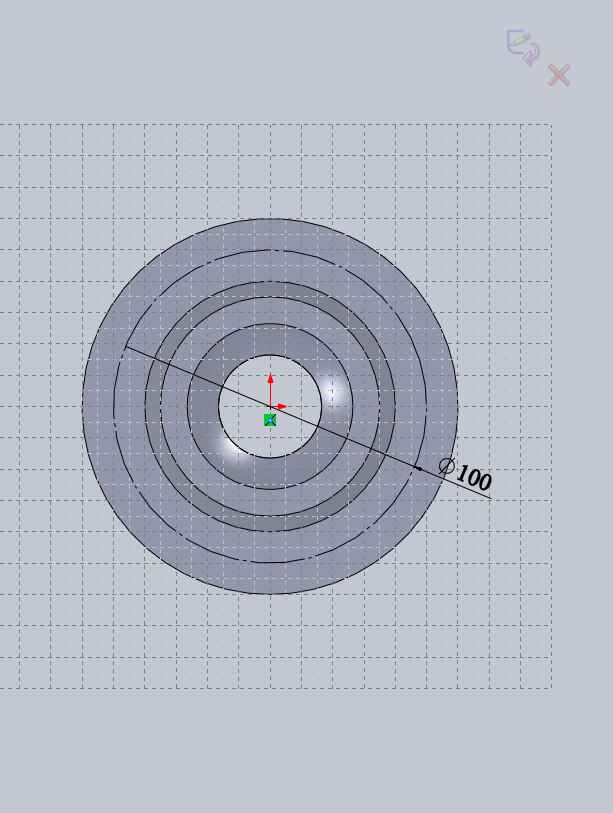The height and width of the screenshot is (813, 613).
Task: Click the exit sketch confirm icon
Action: [523, 48]
